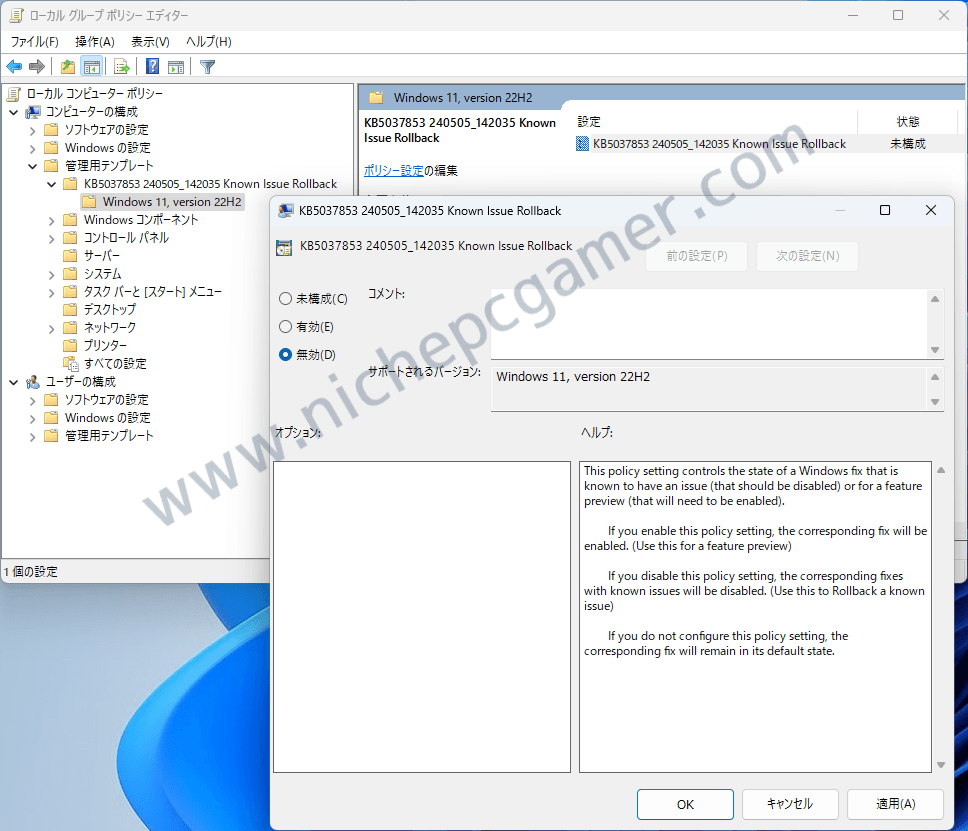Expand the Windows コンポーネント node
Viewport: 968px width, 831px height.
pyautogui.click(x=52, y=220)
